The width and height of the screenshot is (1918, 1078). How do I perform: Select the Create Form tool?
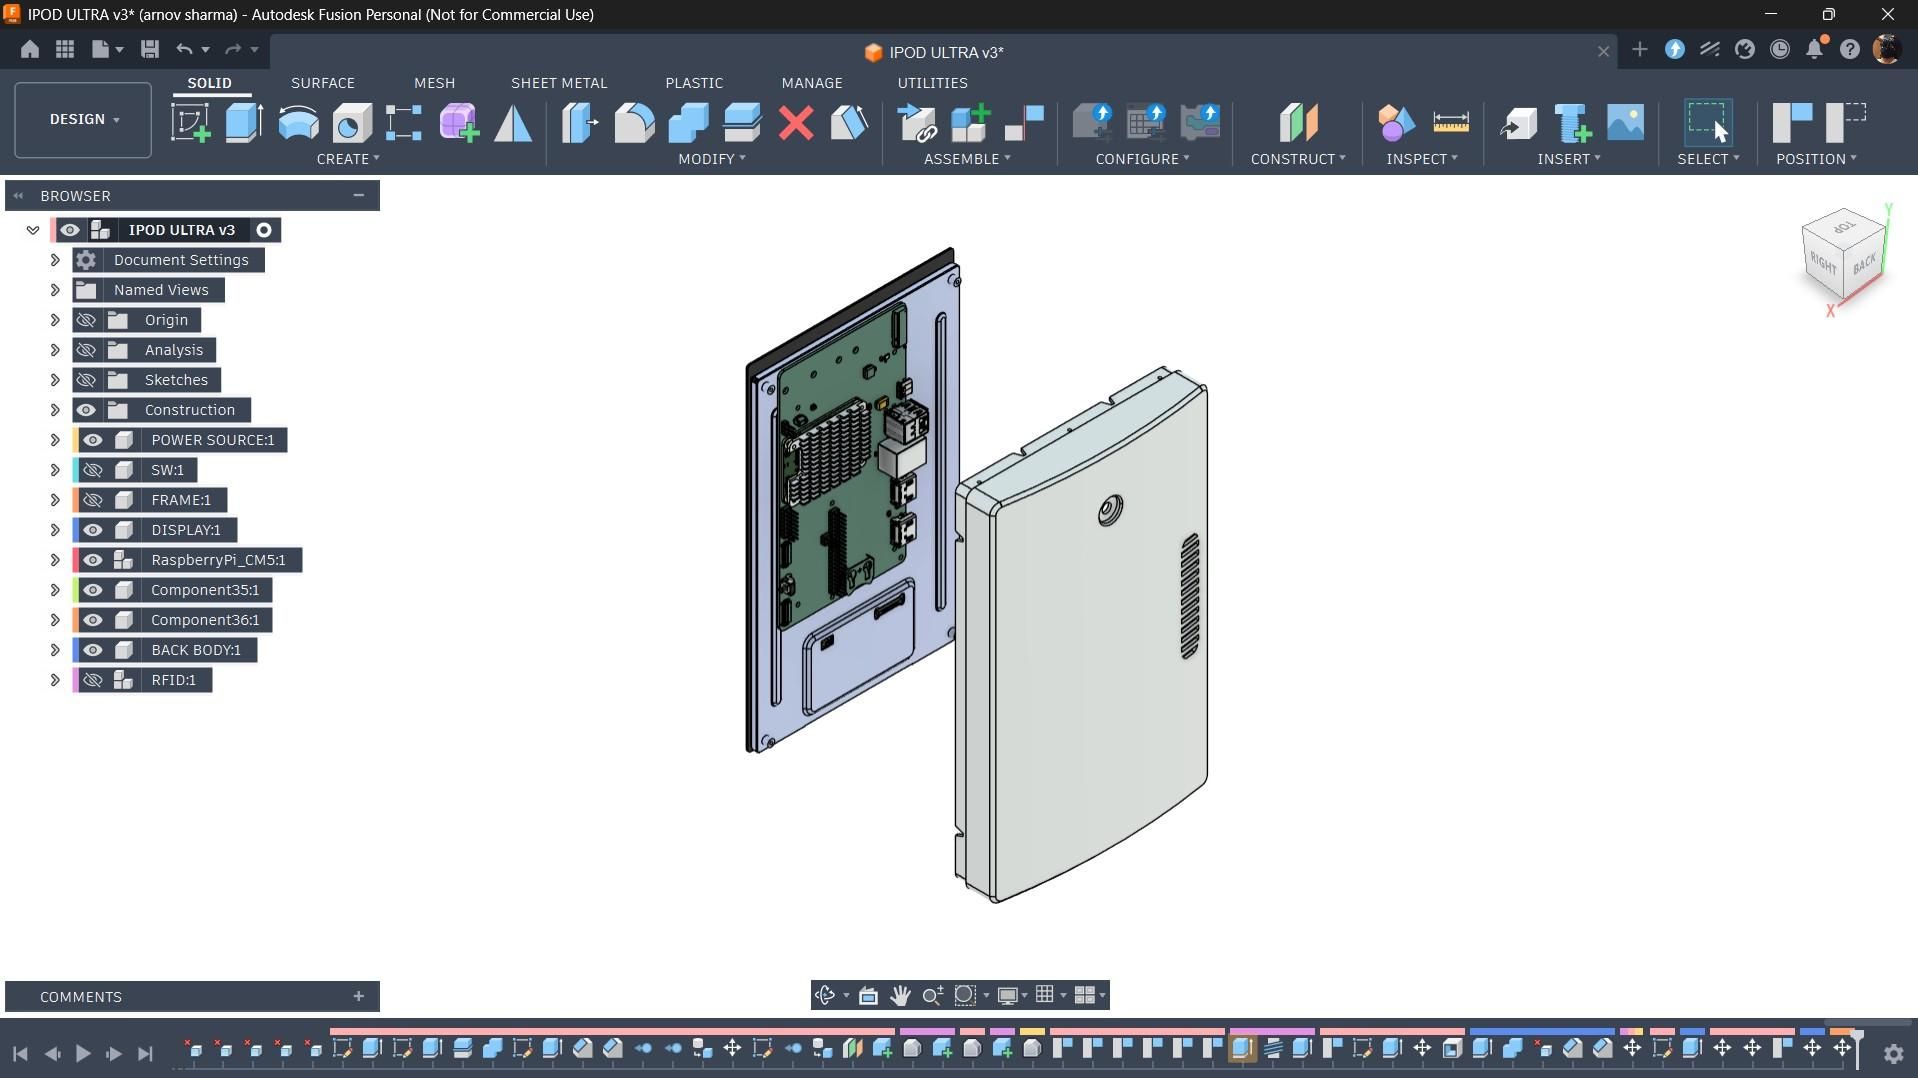(459, 123)
